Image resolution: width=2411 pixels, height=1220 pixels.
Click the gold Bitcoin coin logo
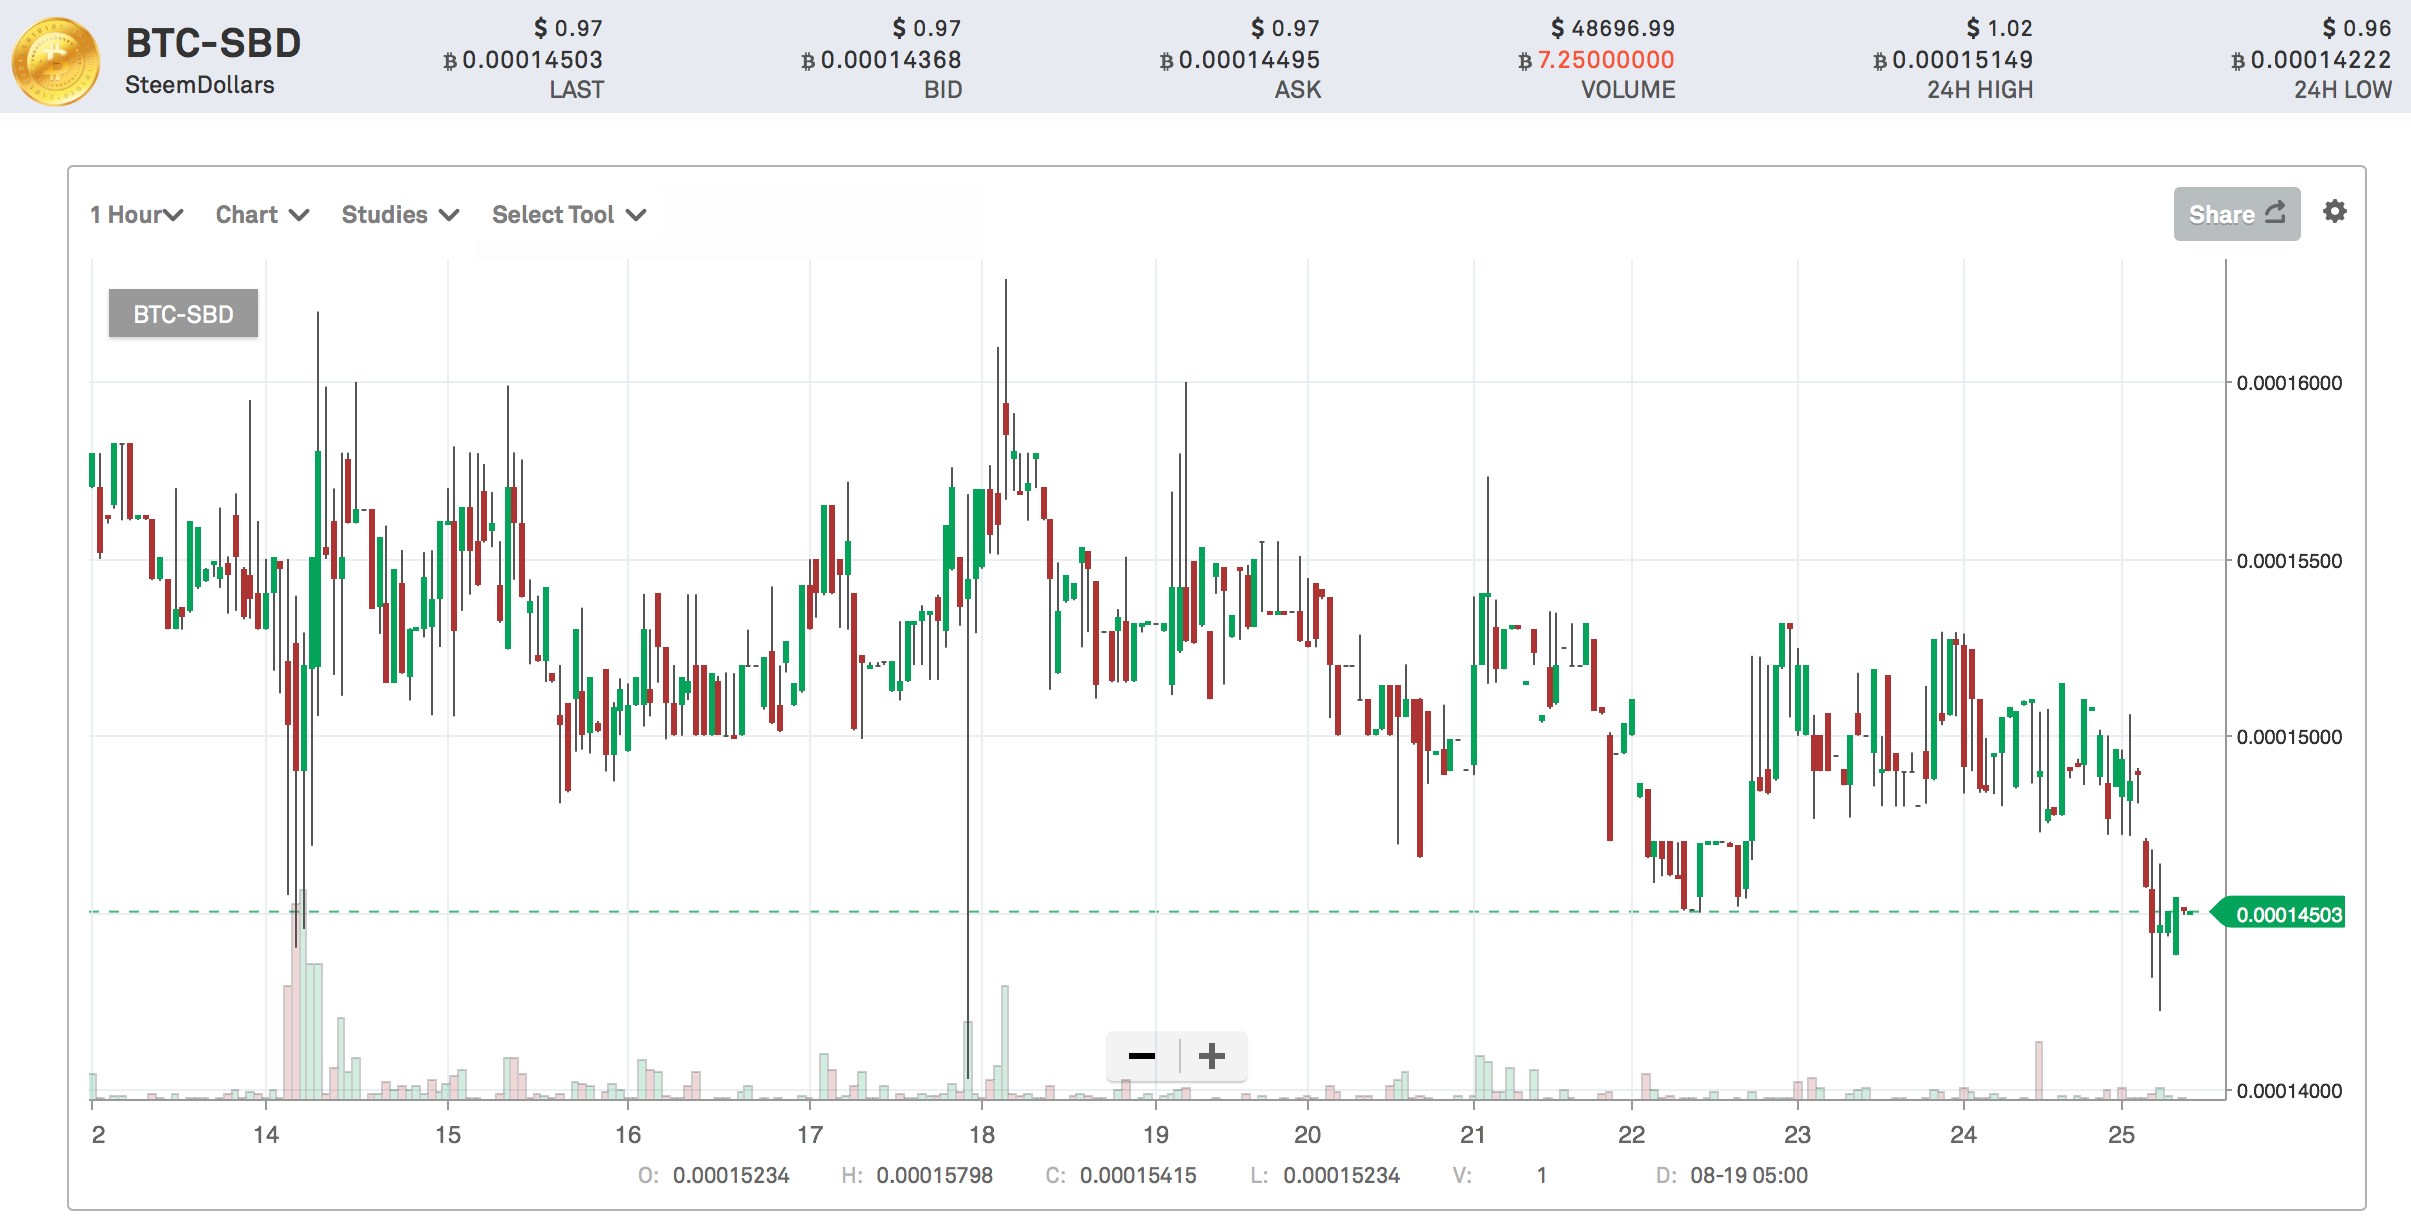pos(56,61)
